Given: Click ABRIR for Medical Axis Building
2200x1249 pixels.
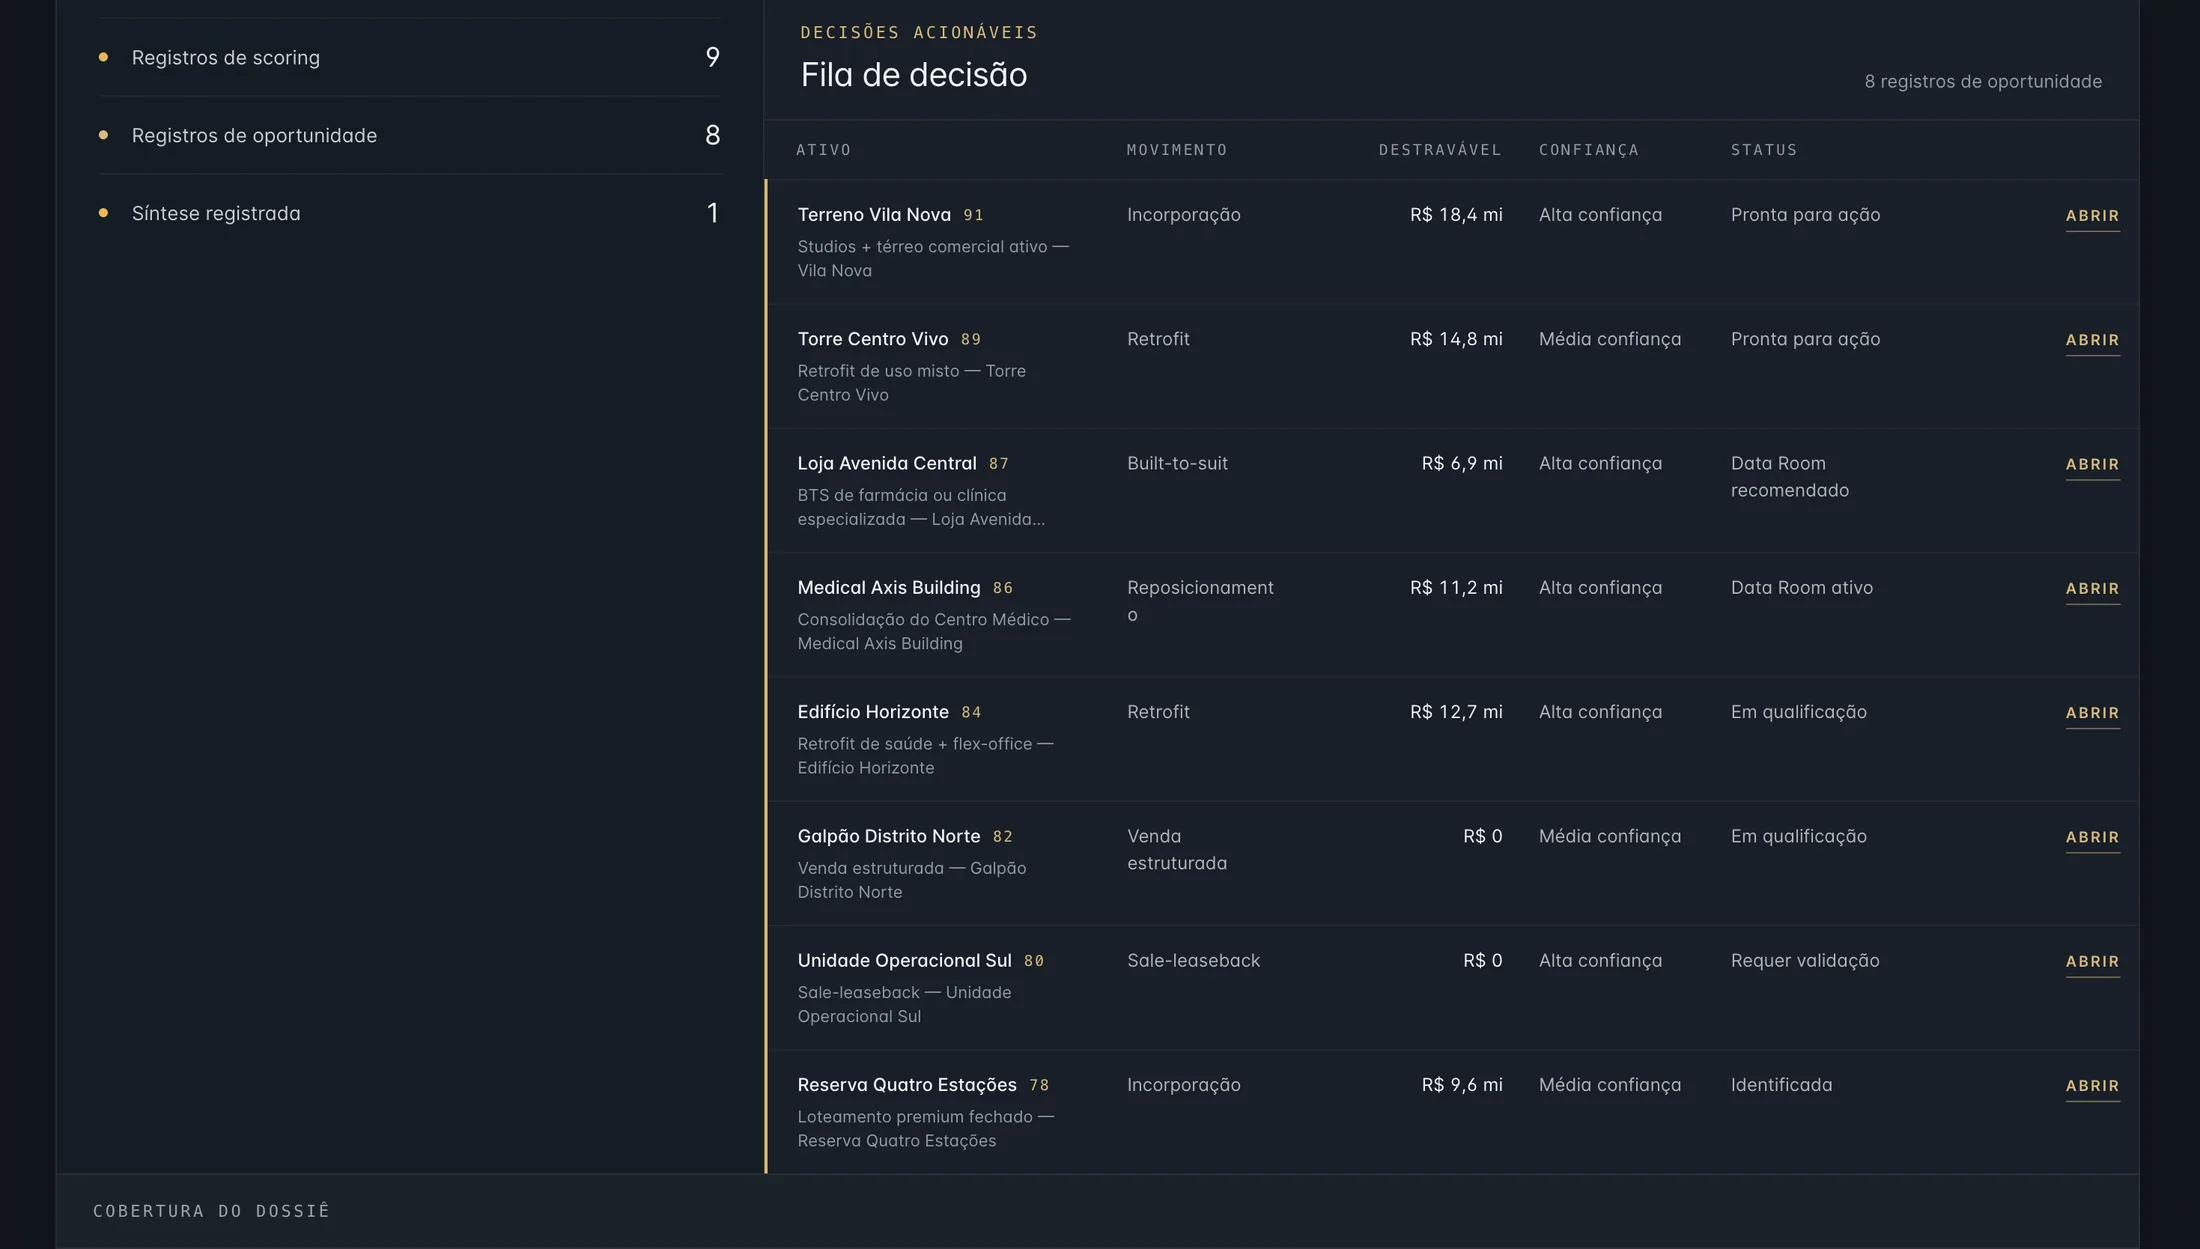Looking at the screenshot, I should 2092,589.
